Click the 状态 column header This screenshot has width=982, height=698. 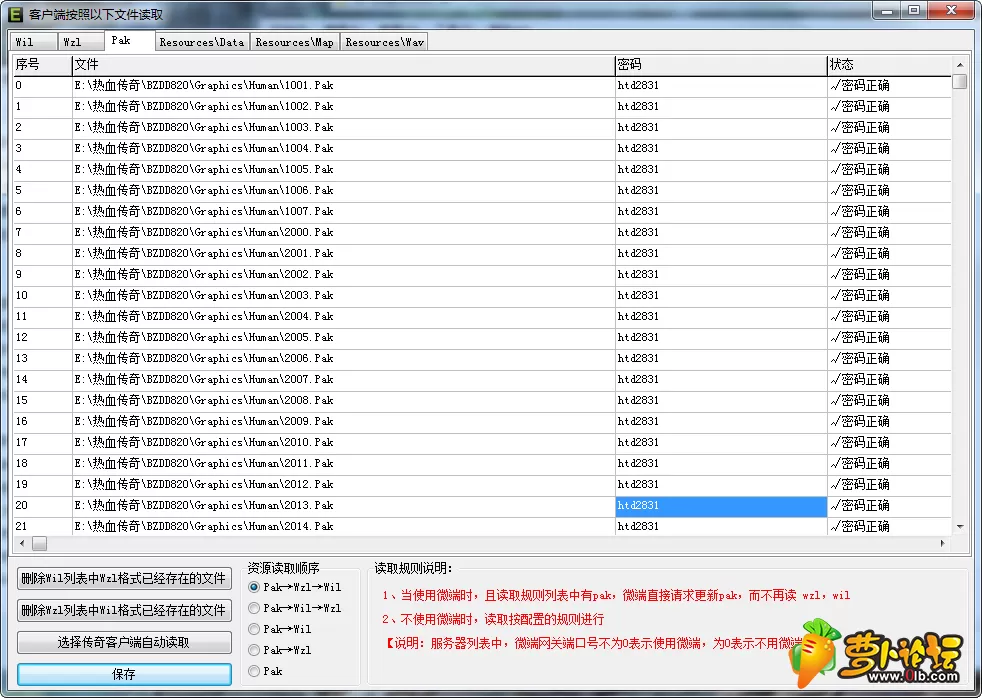(889, 64)
